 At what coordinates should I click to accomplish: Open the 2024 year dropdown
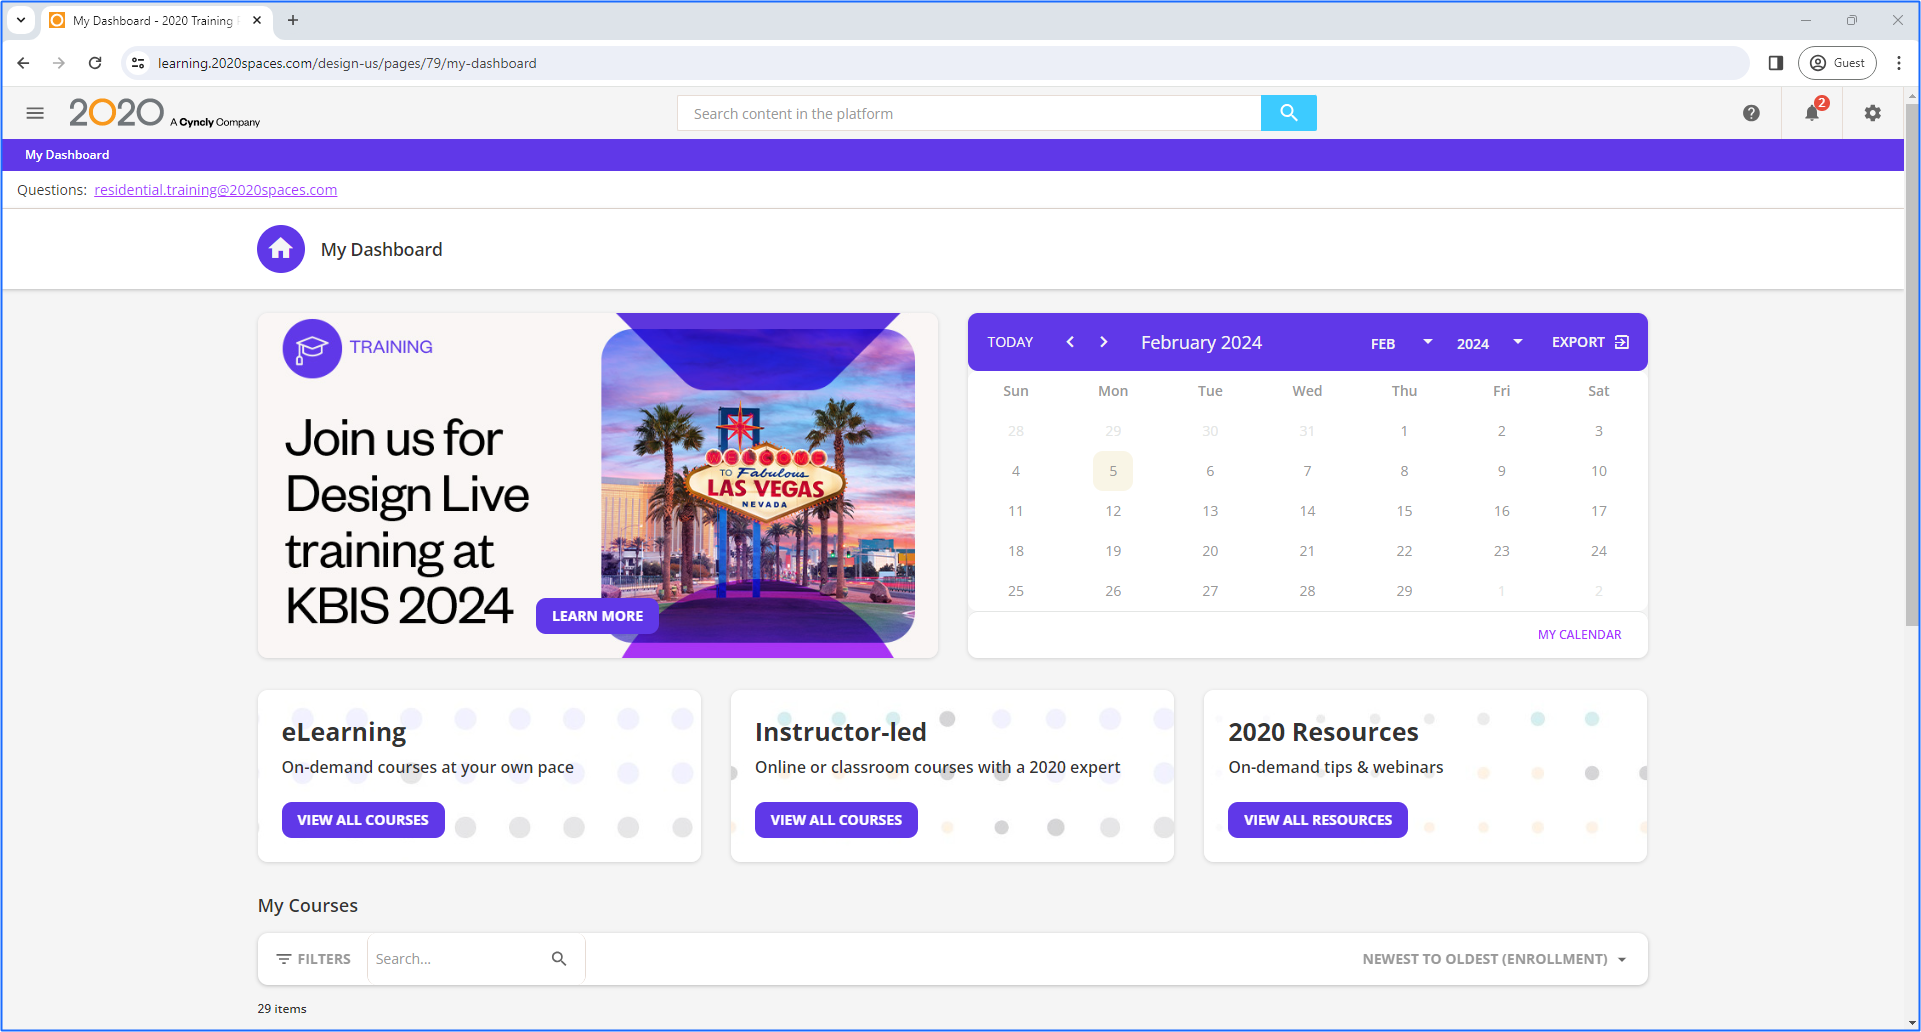[x=1489, y=343]
